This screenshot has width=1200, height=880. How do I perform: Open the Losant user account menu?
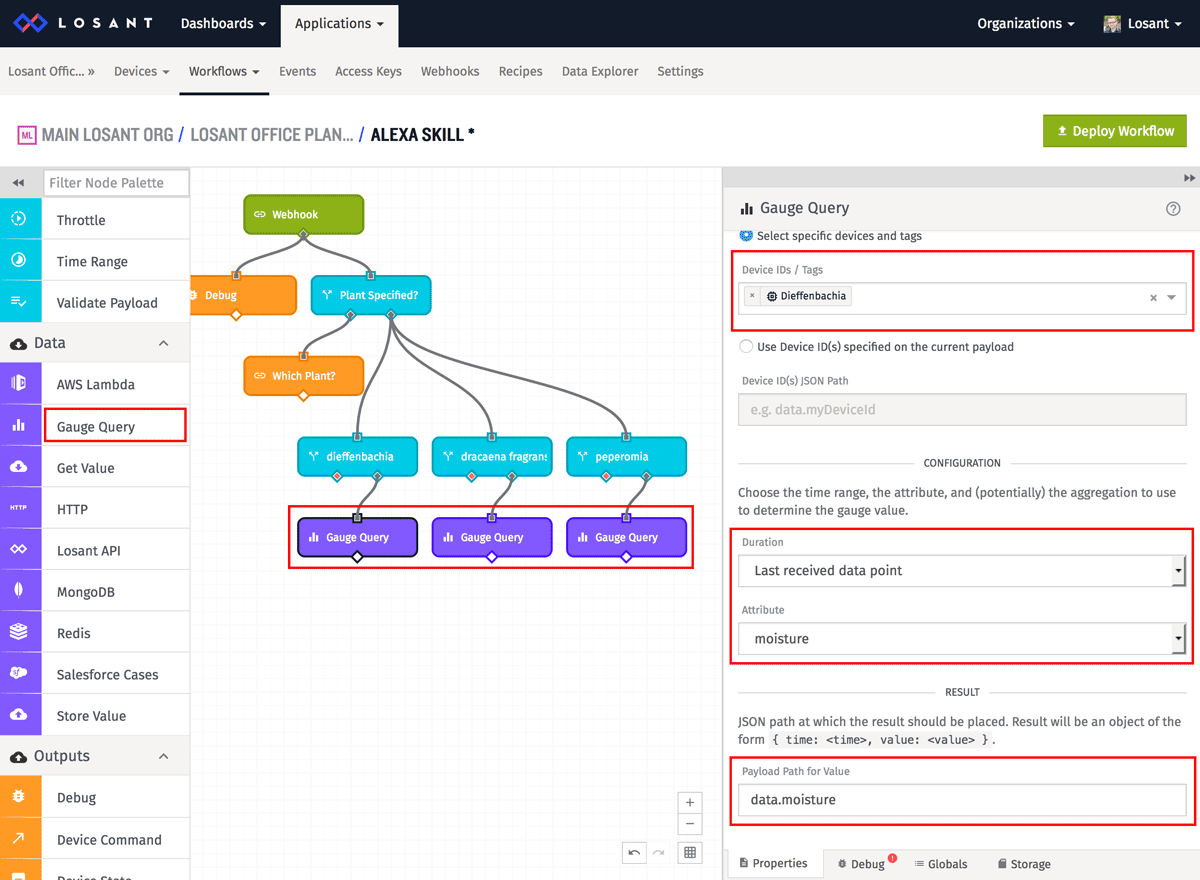[x=1142, y=23]
